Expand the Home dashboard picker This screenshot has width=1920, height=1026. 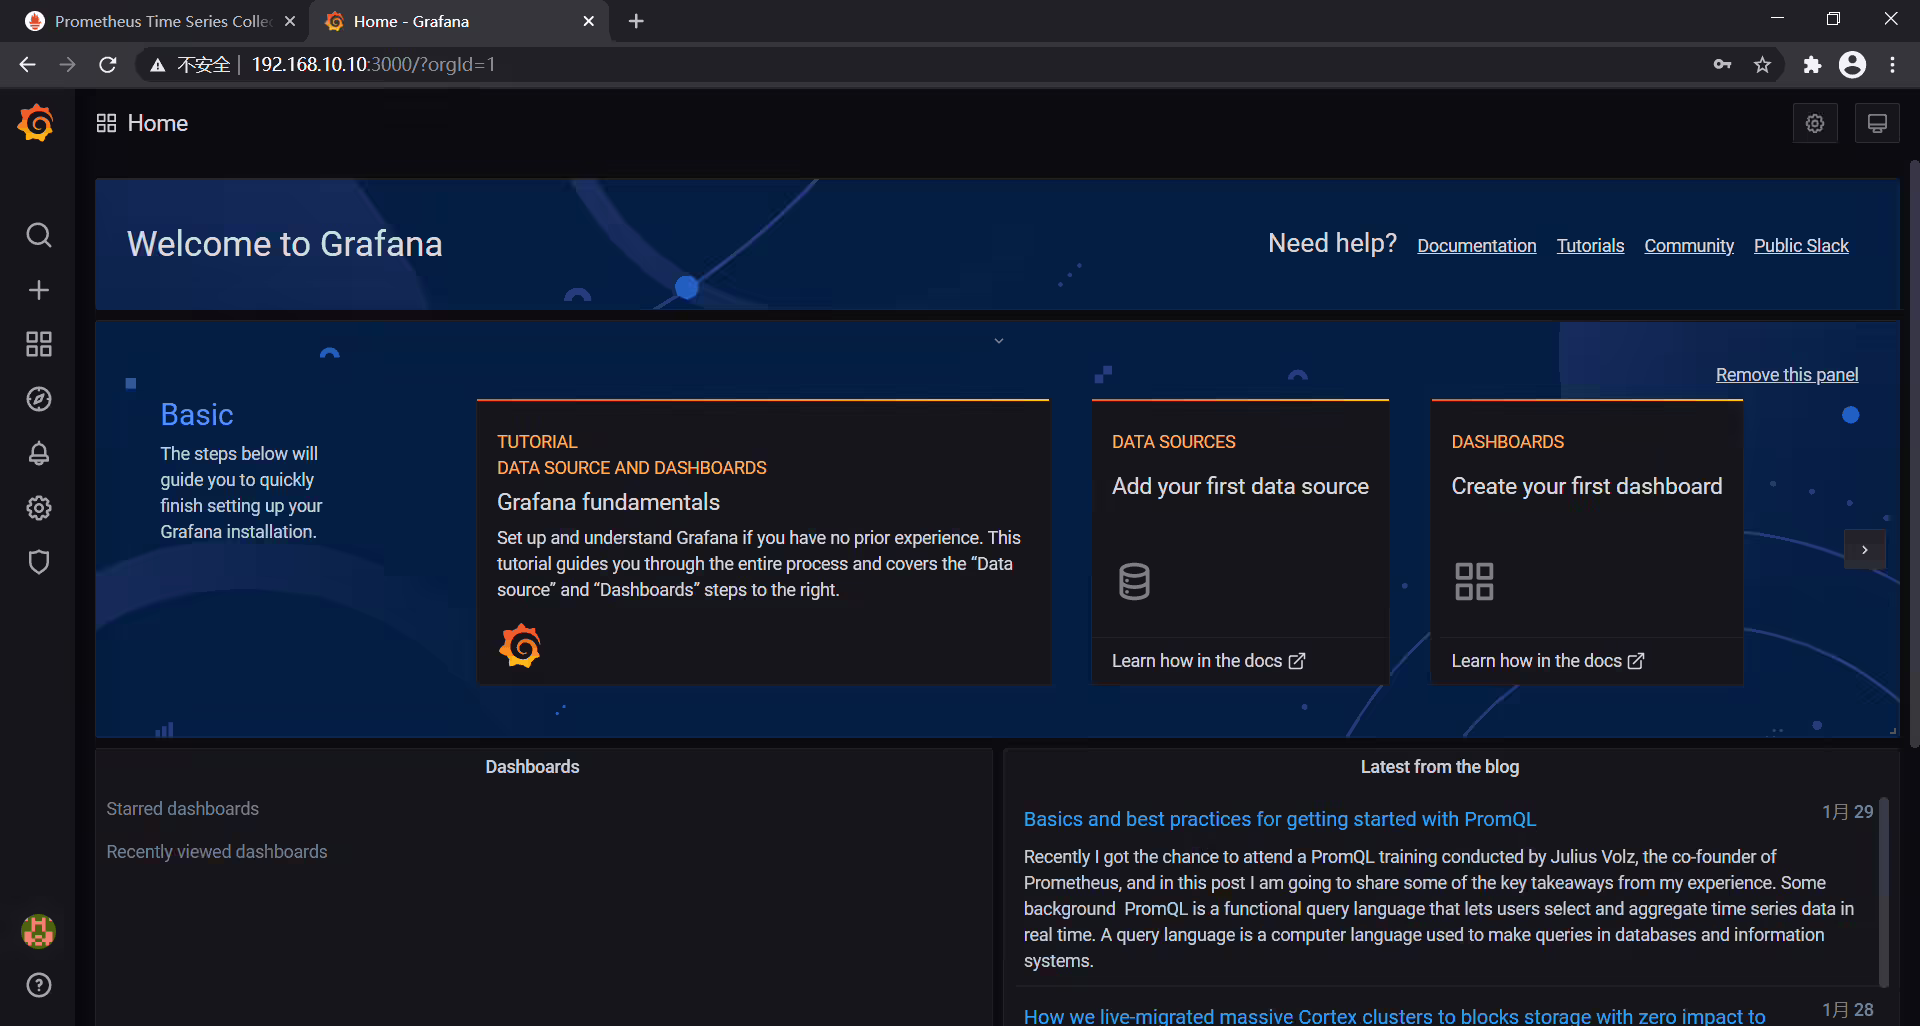pyautogui.click(x=142, y=123)
